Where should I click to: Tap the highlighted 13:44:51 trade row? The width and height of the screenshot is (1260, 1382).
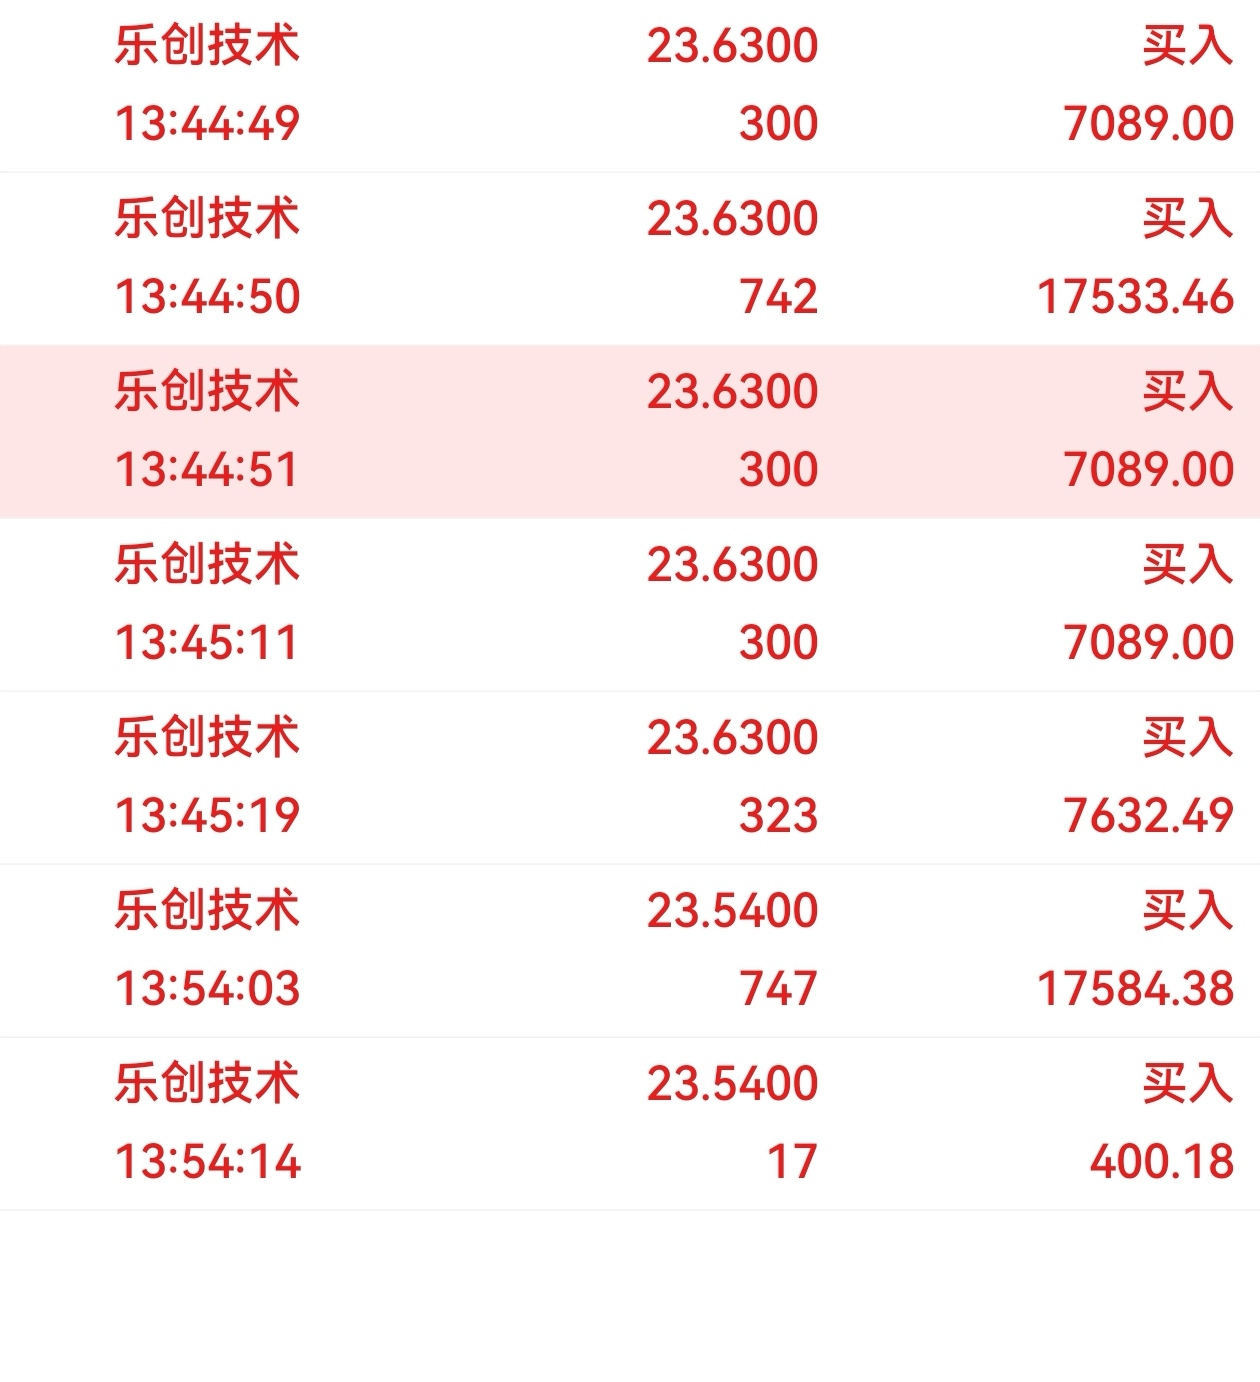630,431
